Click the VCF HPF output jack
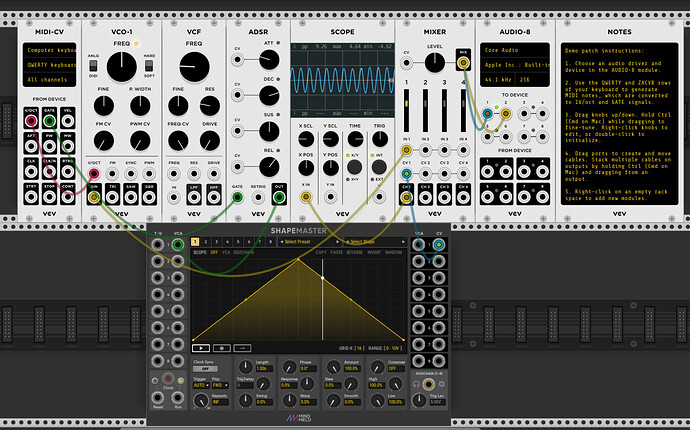This screenshot has height=430, width=690. coord(214,197)
